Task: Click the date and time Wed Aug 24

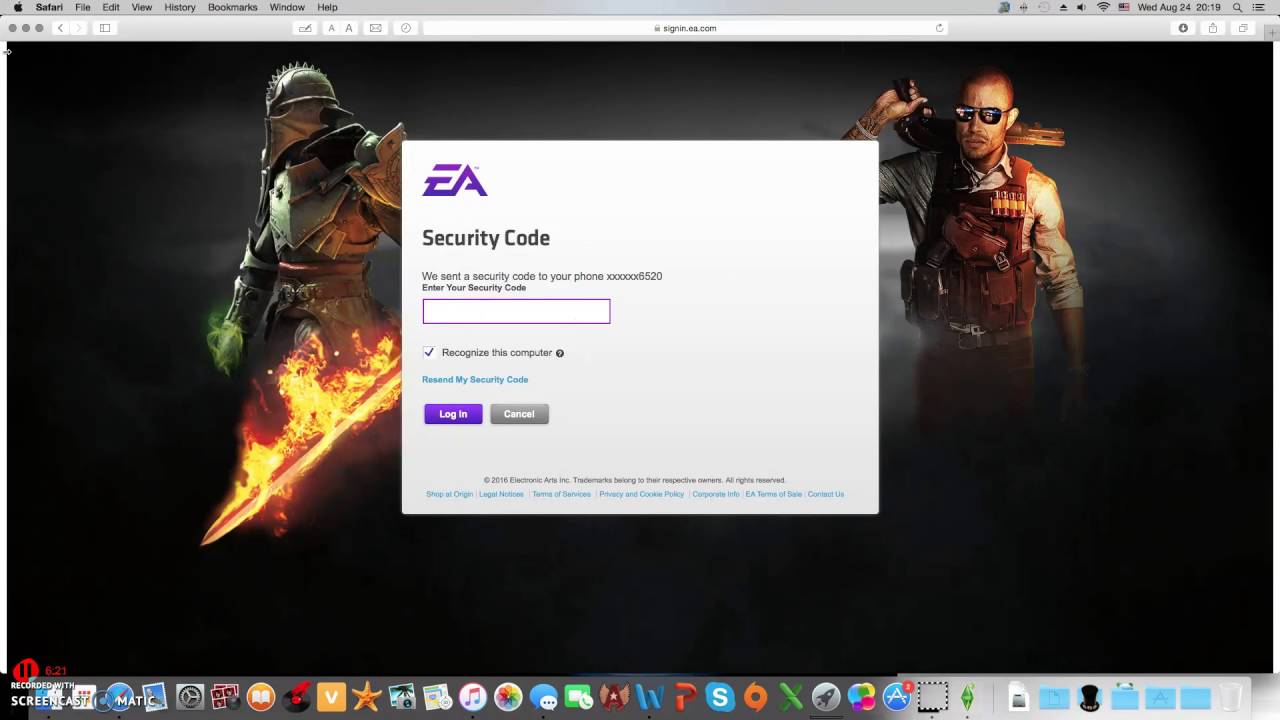Action: (1179, 7)
